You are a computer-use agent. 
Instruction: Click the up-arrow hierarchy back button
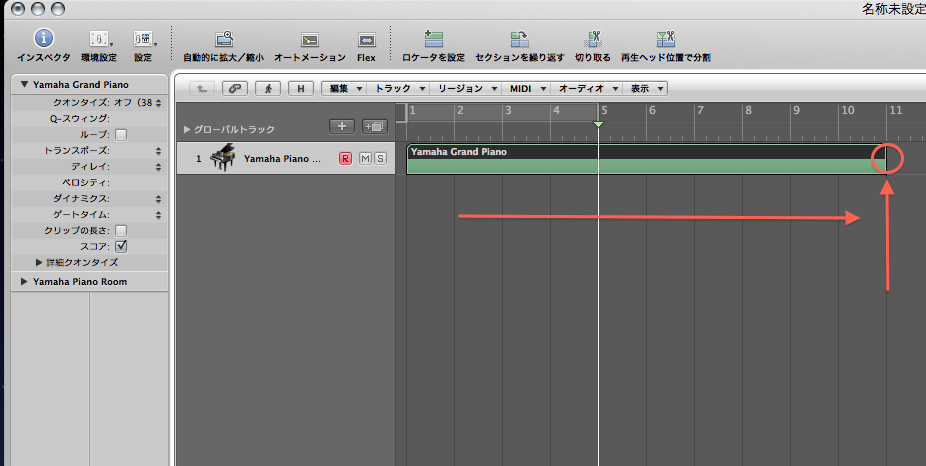[x=201, y=89]
